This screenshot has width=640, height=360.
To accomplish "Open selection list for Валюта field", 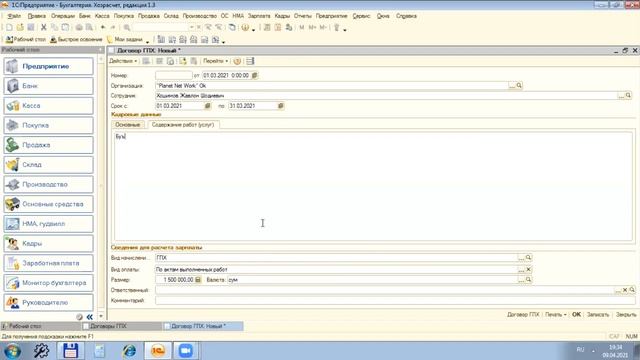I will (x=521, y=280).
